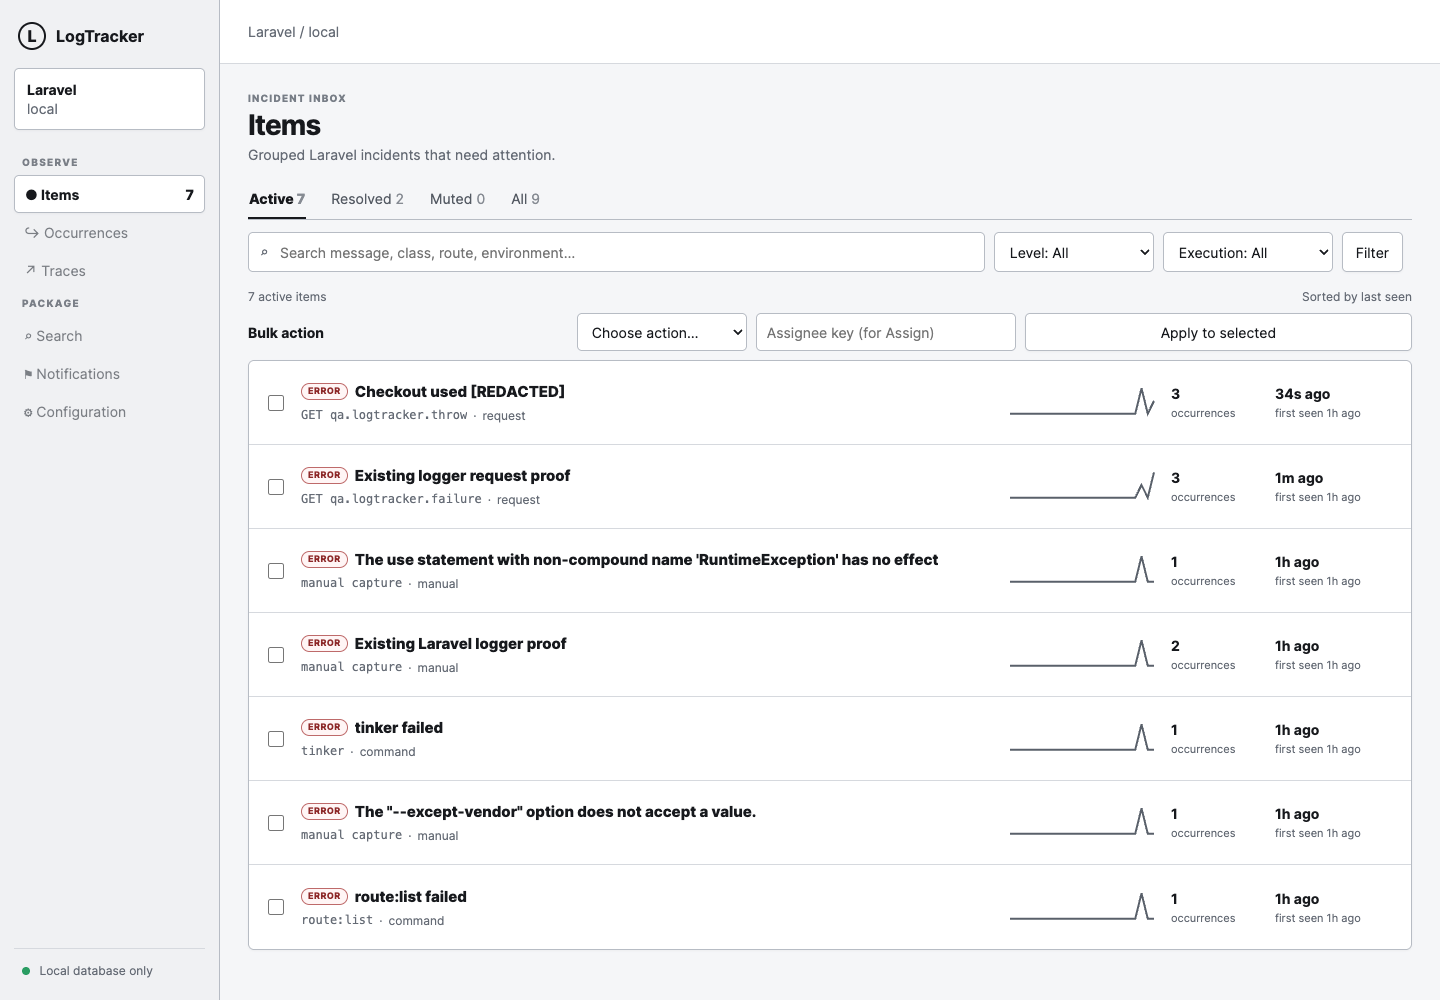Click the Traces arrow icon in sidebar
Screen dimensions: 1440x1000
pyautogui.click(x=31, y=270)
